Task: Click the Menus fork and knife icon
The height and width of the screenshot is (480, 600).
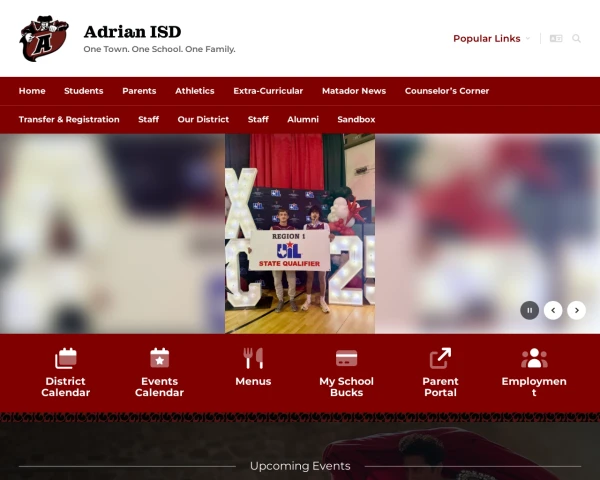Action: tap(253, 358)
